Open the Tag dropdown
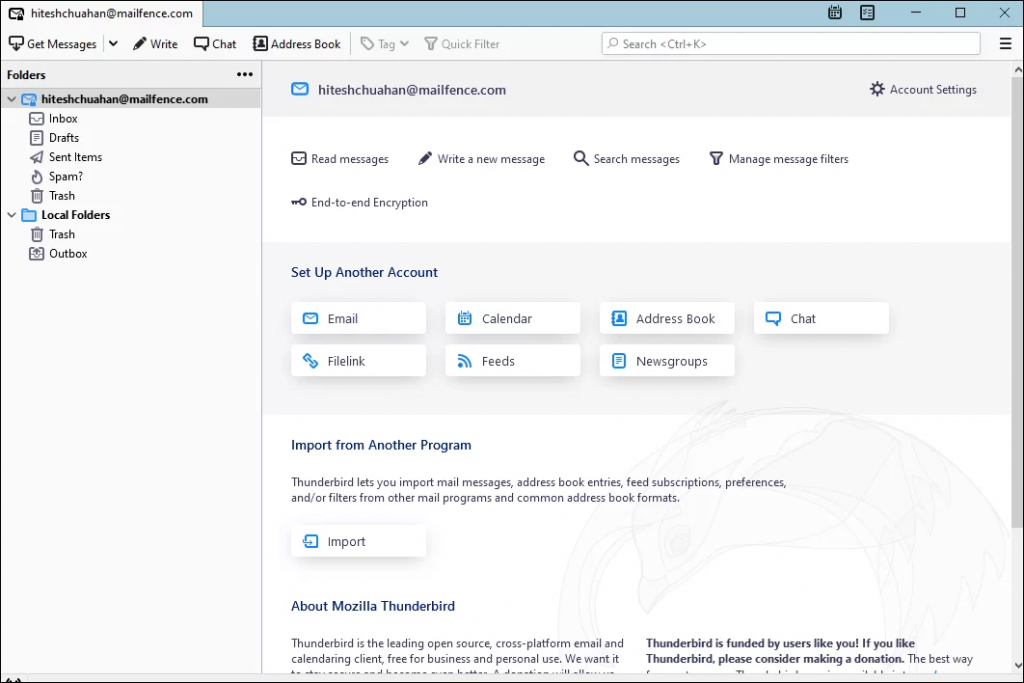The width and height of the screenshot is (1024, 683). pos(385,44)
